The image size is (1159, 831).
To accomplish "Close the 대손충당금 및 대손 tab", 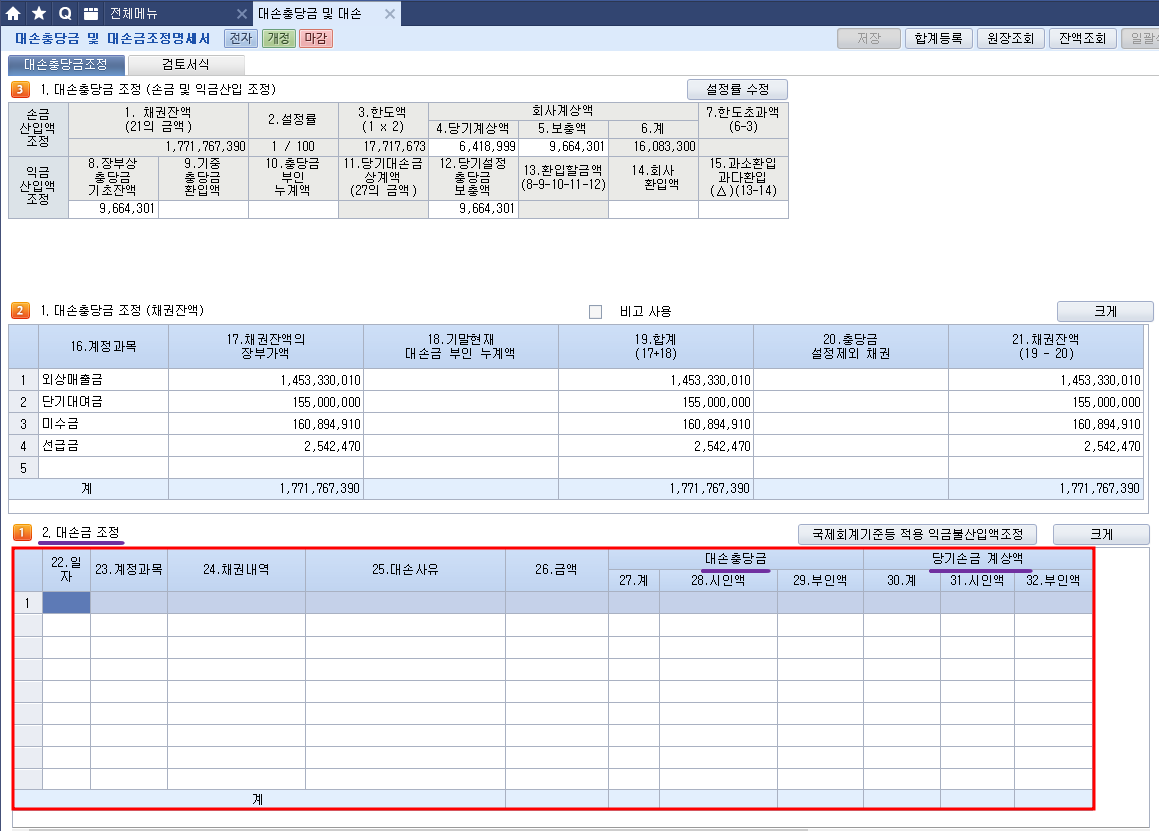I will [x=388, y=14].
